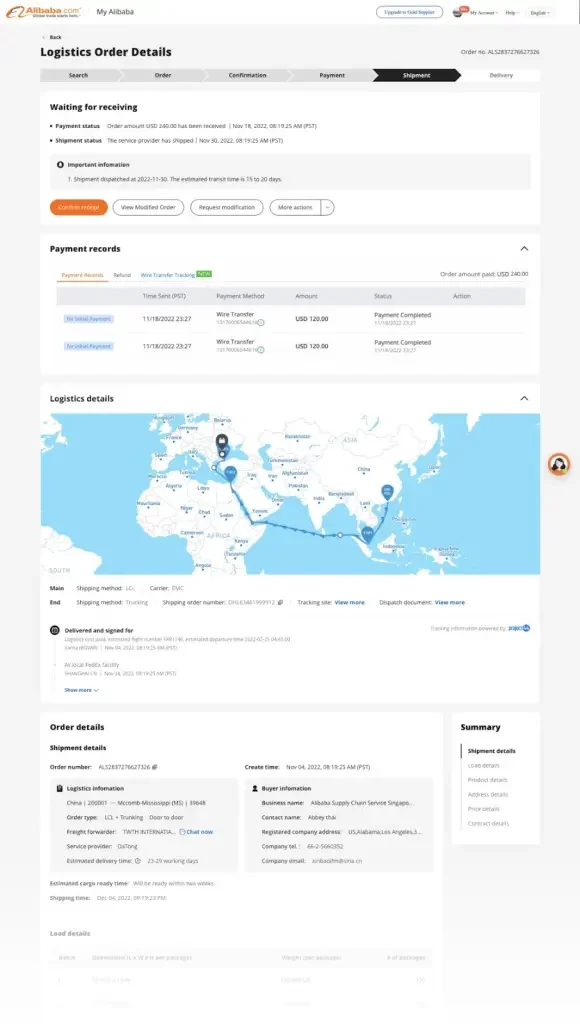The image size is (580, 1024).
Task: Select the Search step
Action: click(x=78, y=75)
